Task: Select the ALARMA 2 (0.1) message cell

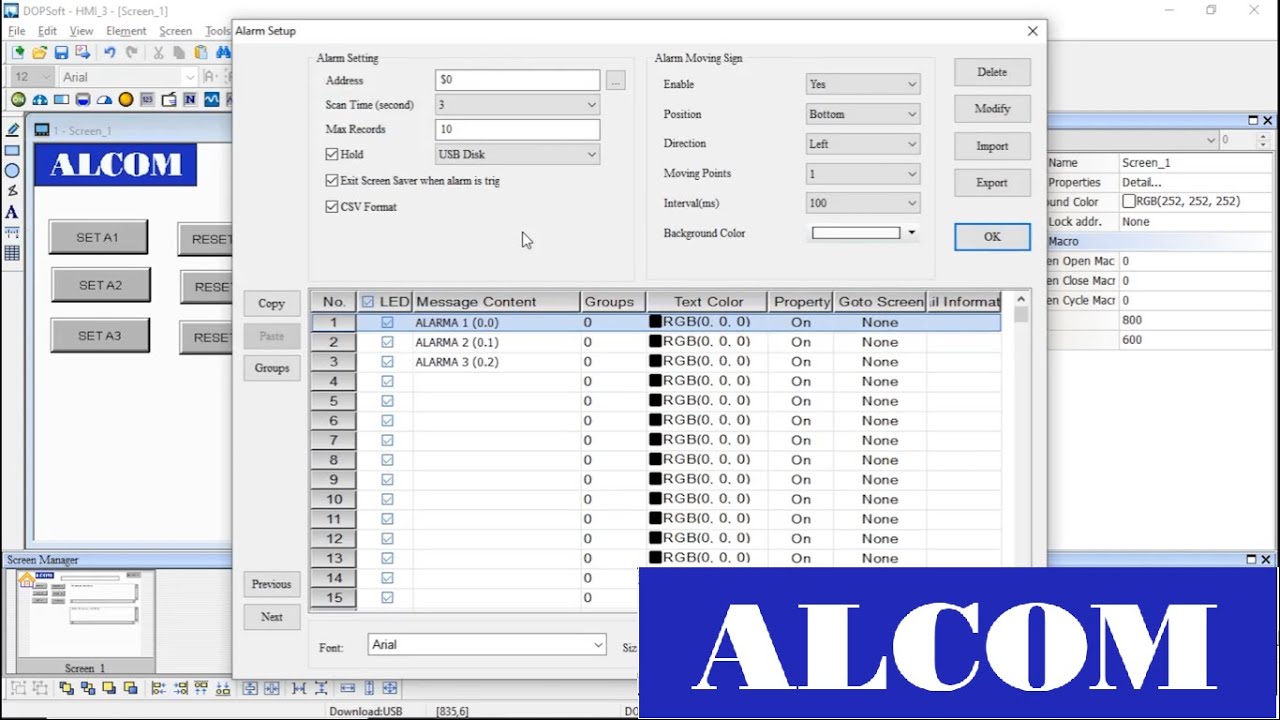Action: (x=496, y=342)
